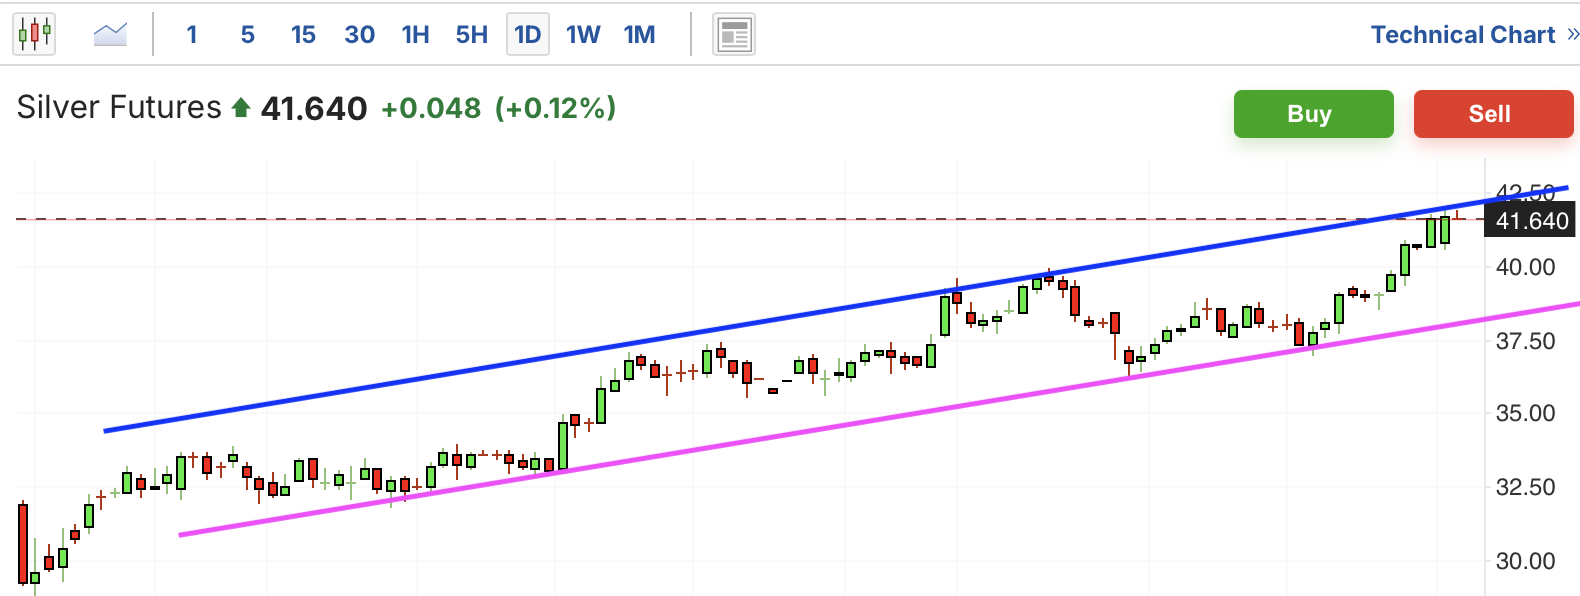
Task: Select the 1H timeframe
Action: click(x=416, y=35)
